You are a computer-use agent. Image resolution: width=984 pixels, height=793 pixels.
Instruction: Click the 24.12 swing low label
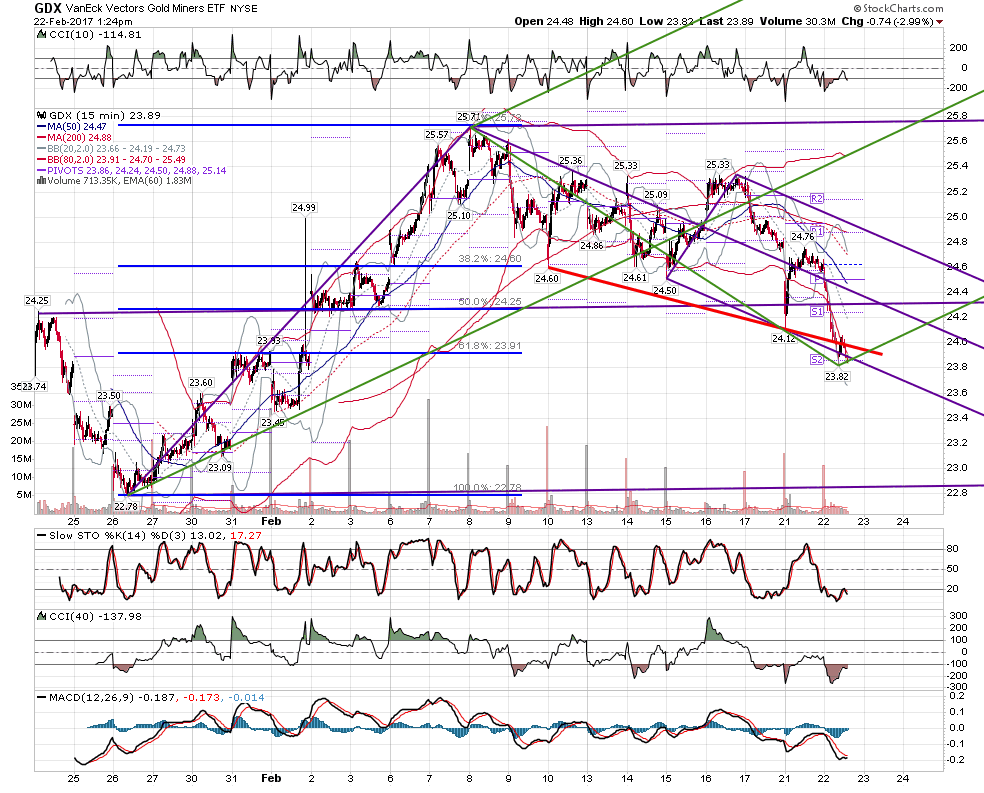click(x=784, y=339)
